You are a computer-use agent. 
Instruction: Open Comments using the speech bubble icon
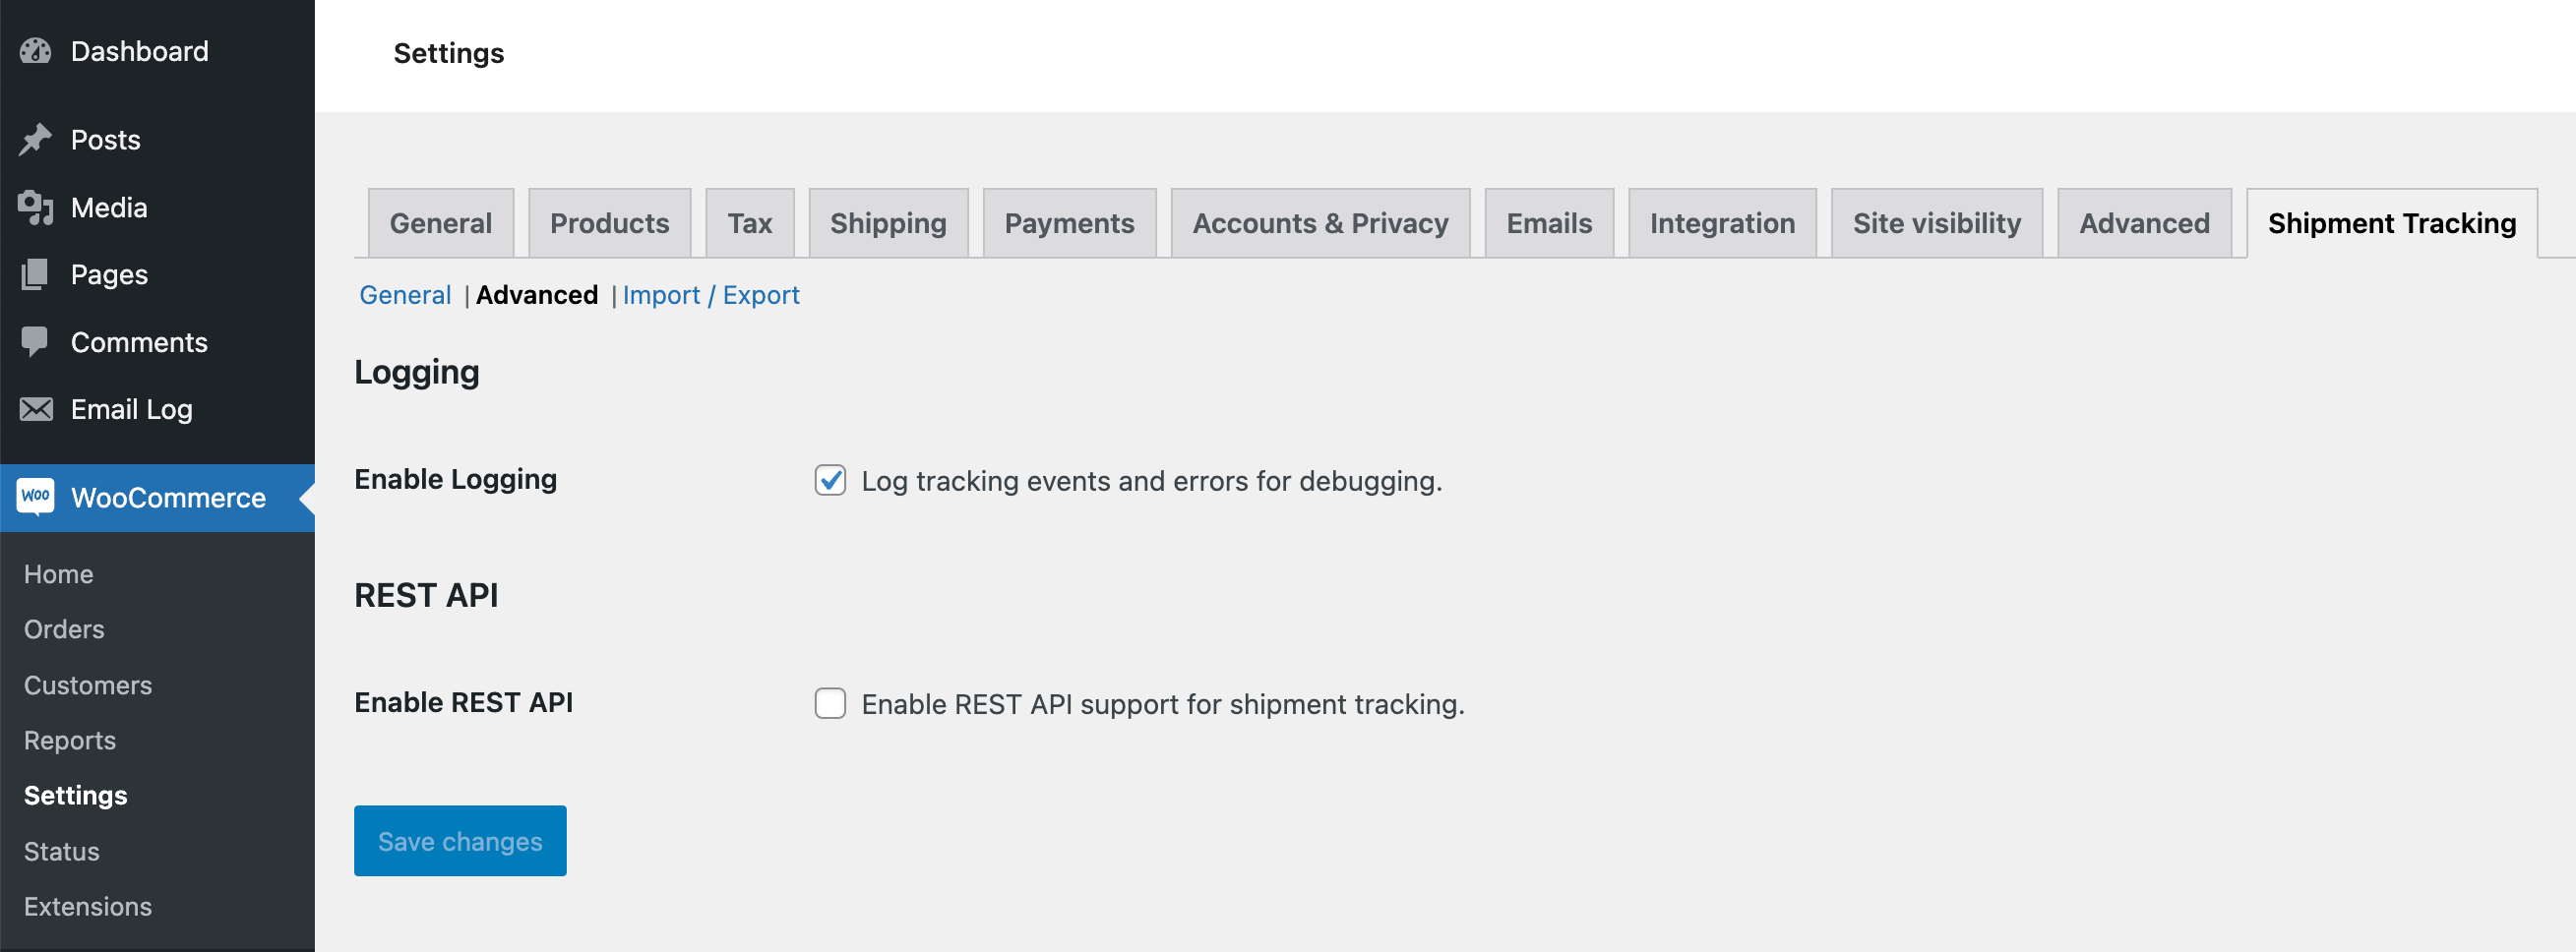click(x=35, y=342)
